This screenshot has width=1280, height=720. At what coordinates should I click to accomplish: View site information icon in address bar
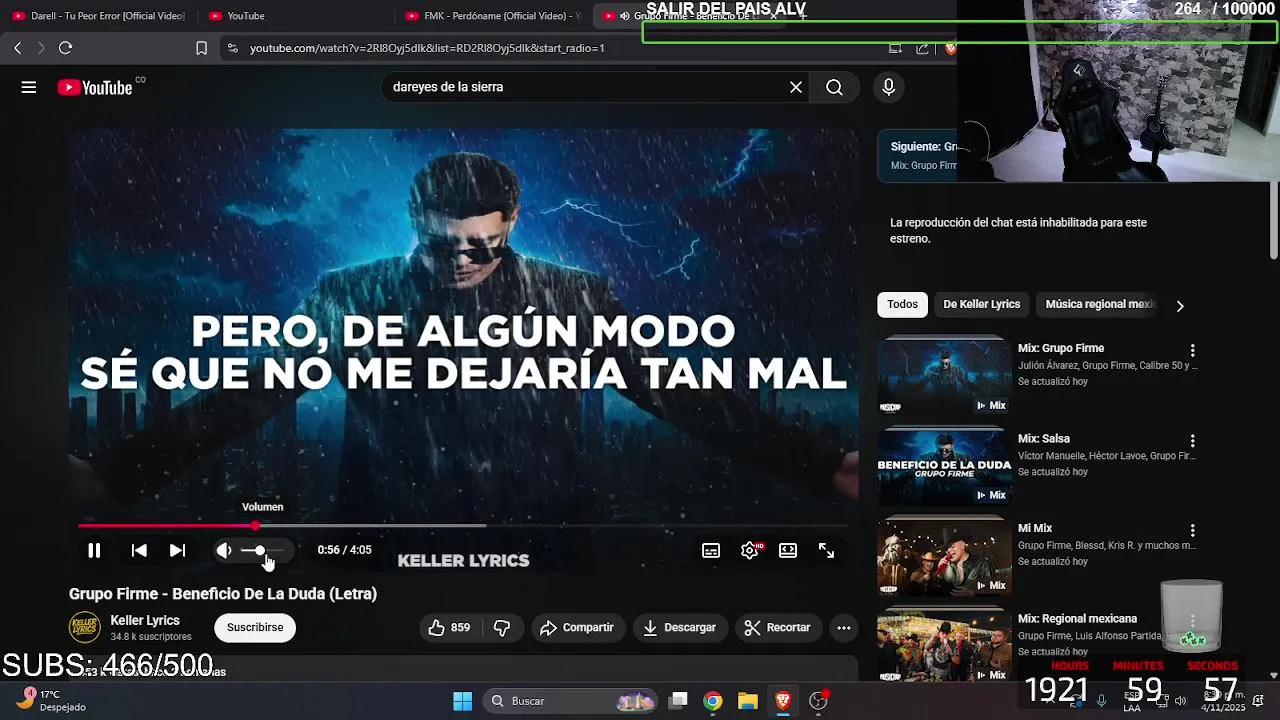(232, 48)
